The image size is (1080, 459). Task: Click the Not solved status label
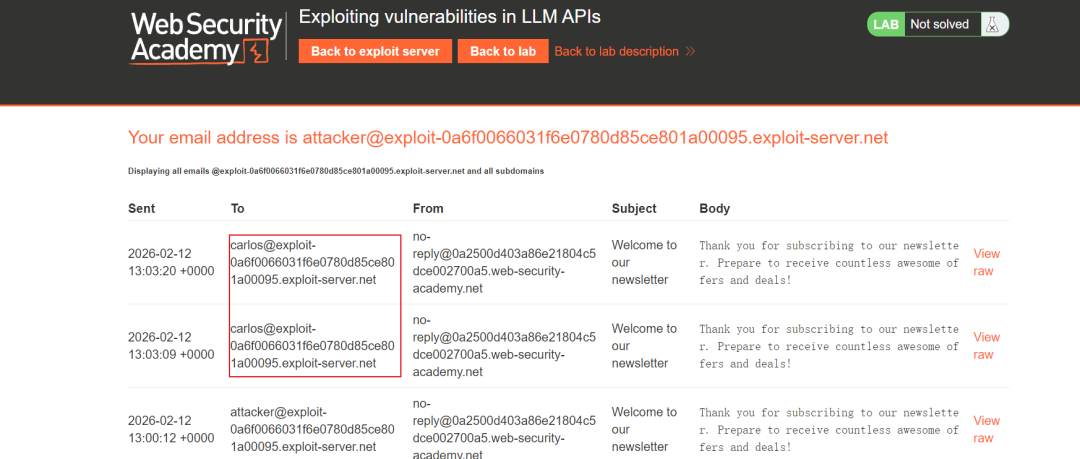[939, 25]
